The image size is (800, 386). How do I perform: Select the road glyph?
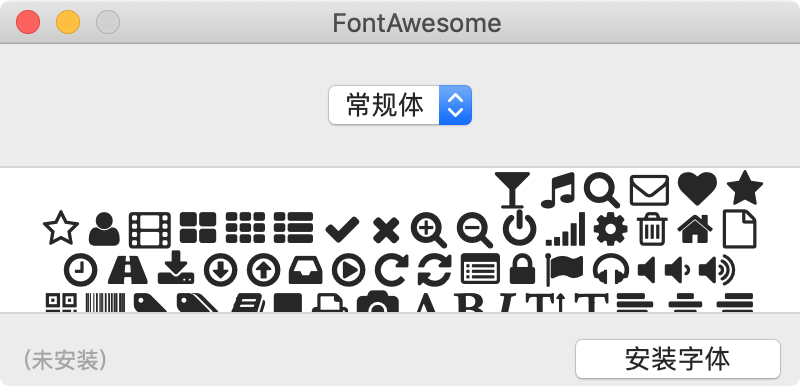(128, 269)
